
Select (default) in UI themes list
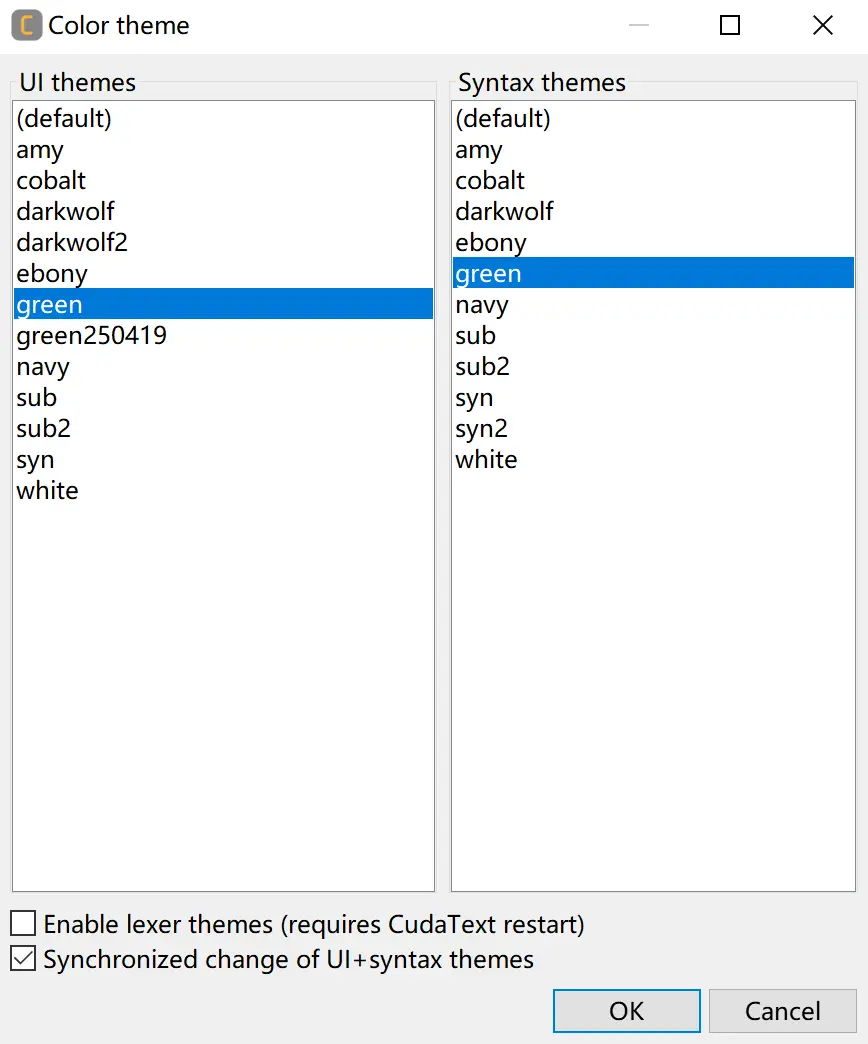pyautogui.click(x=64, y=119)
